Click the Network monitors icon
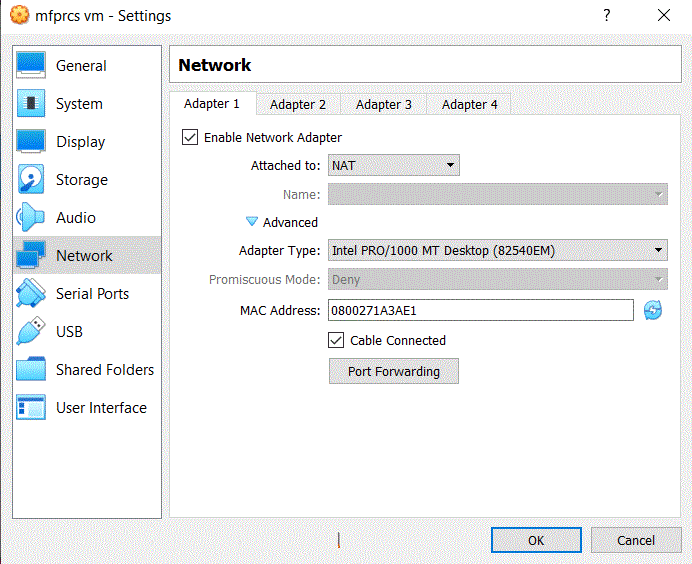The height and width of the screenshot is (564, 692). coord(30,255)
